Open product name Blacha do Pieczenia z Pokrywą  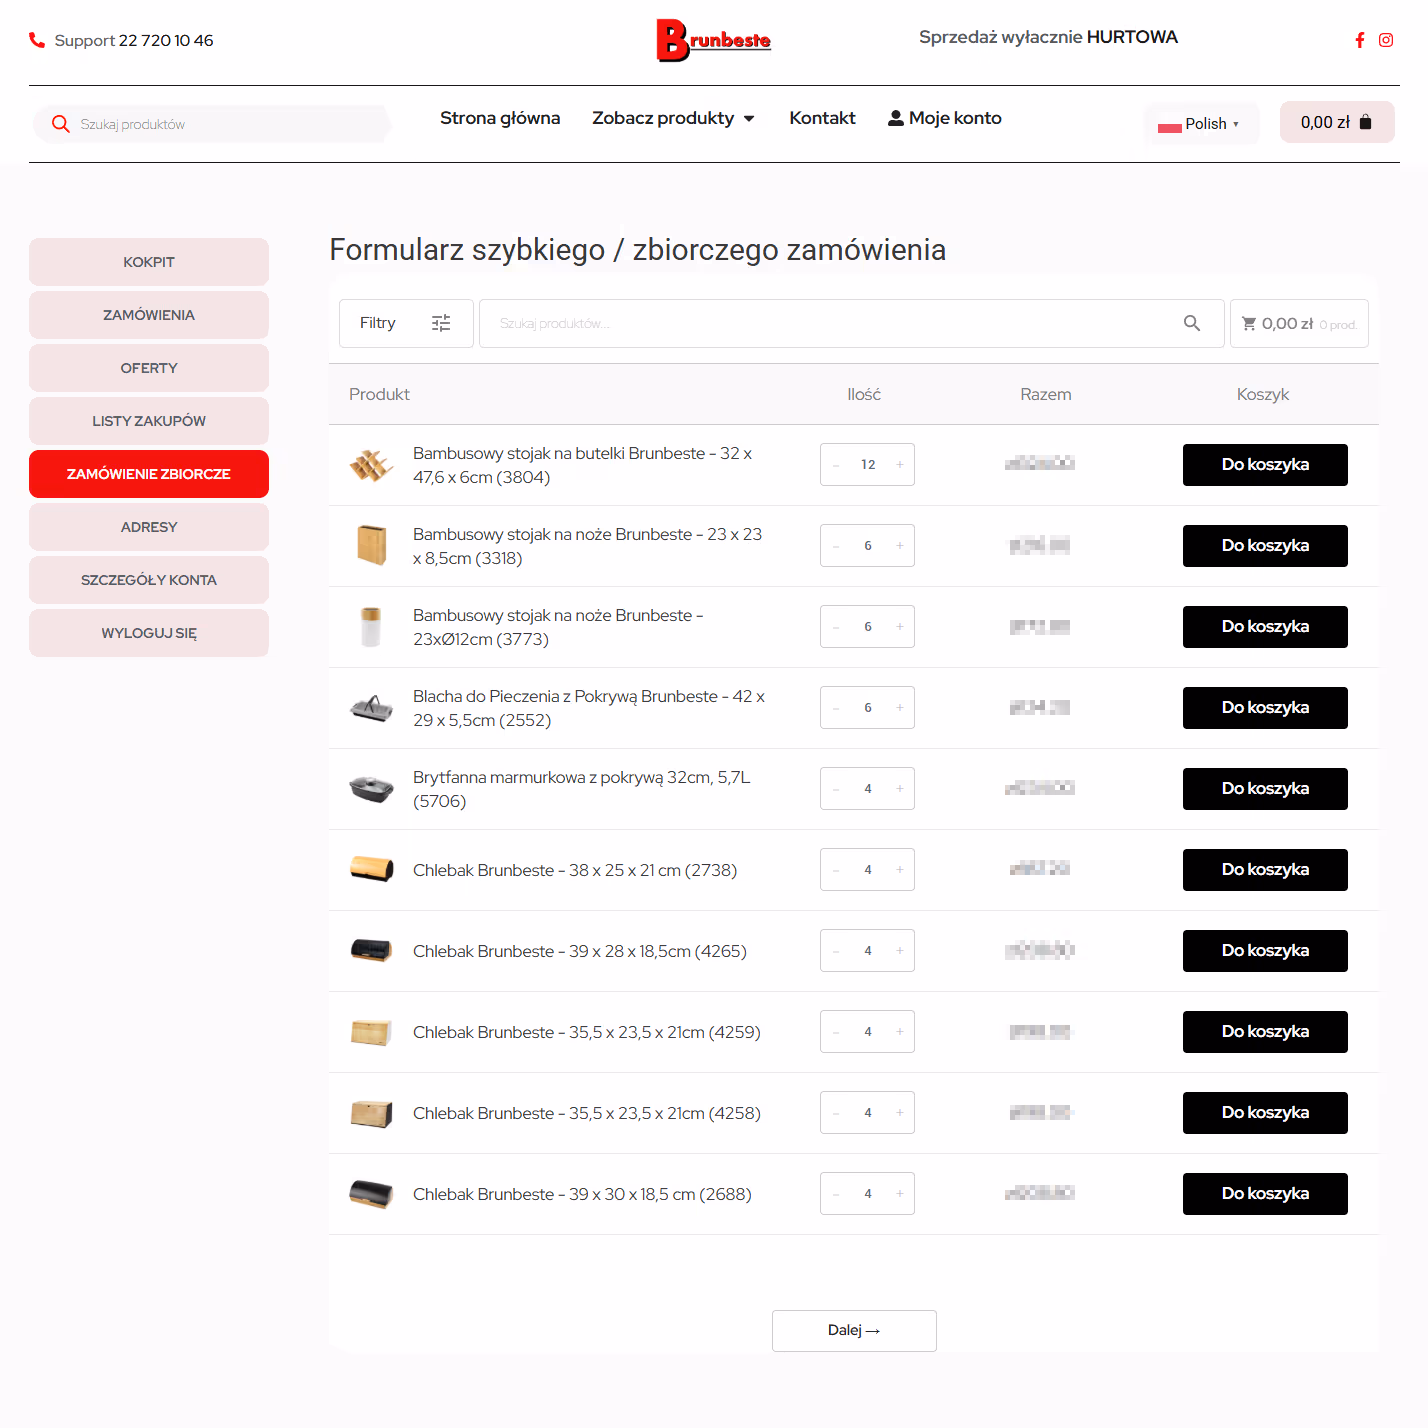coord(589,708)
